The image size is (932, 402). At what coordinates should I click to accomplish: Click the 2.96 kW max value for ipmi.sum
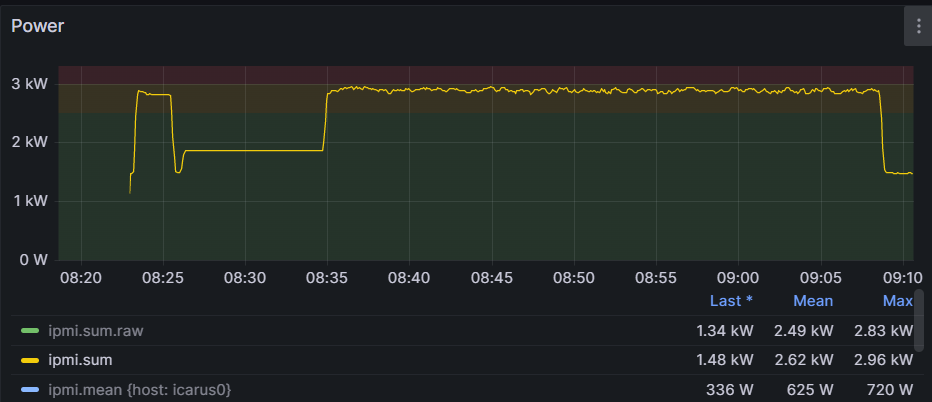(x=883, y=360)
